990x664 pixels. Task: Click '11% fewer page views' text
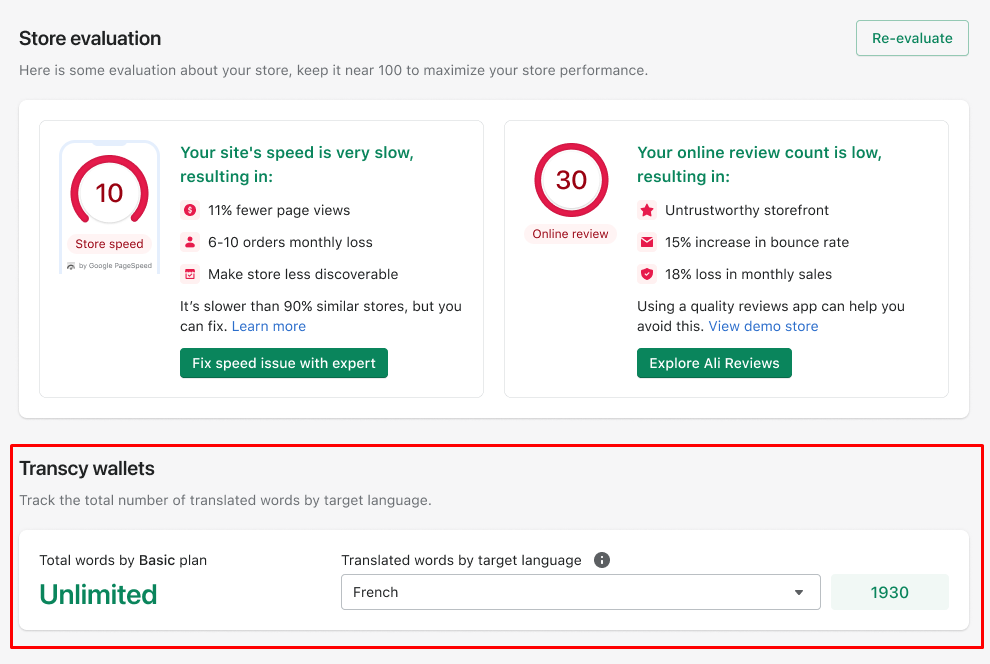279,210
